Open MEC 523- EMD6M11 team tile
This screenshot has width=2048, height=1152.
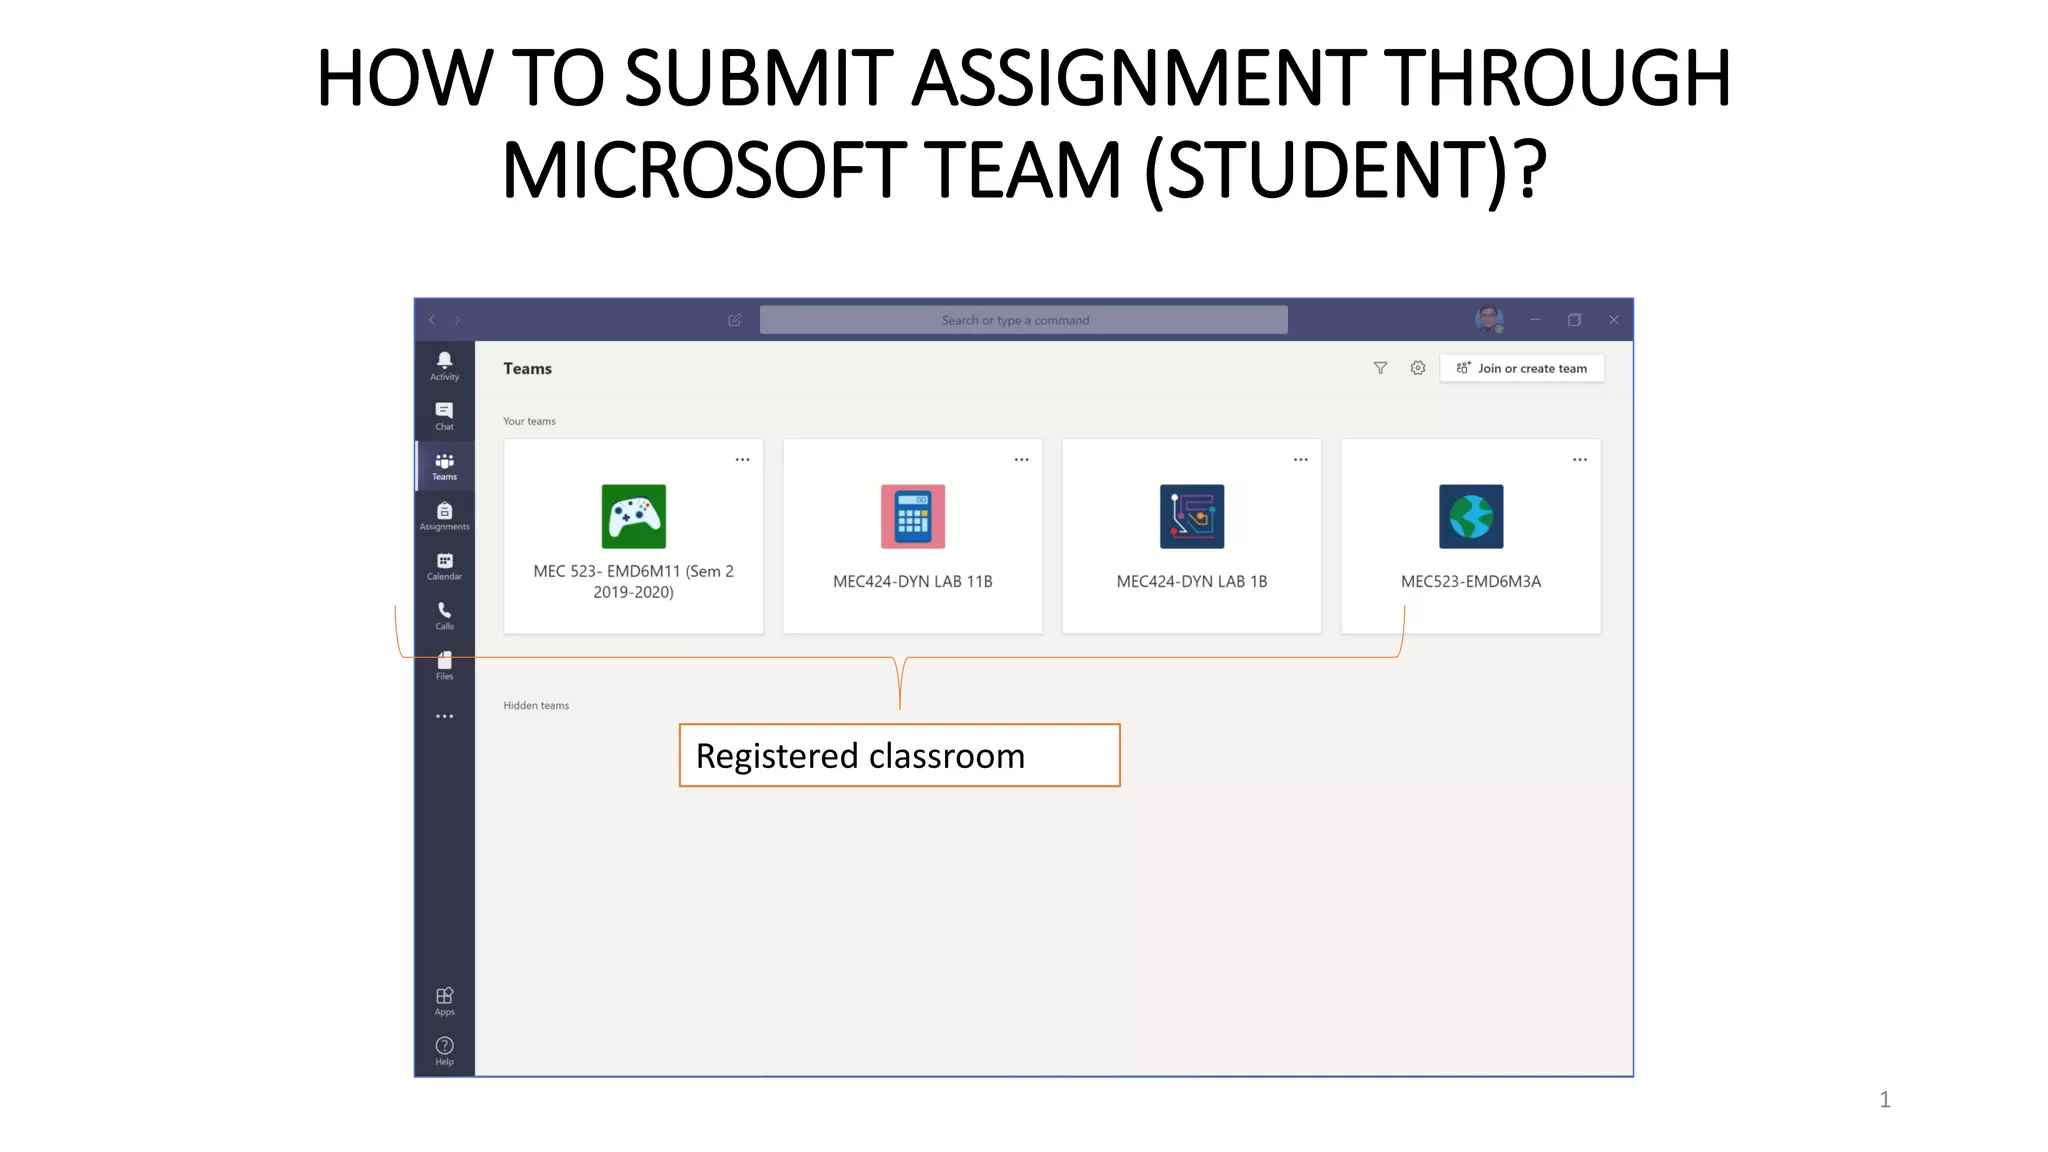633,536
